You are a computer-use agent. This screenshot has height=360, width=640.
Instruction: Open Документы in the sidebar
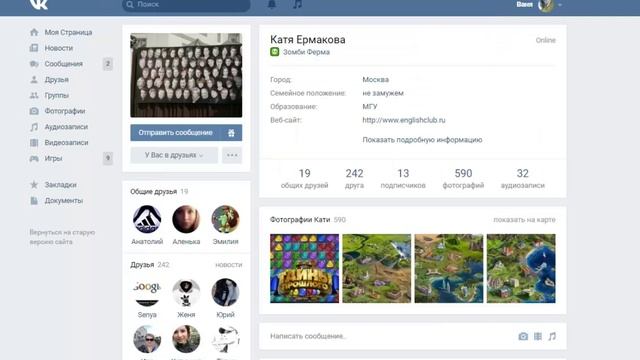point(64,201)
